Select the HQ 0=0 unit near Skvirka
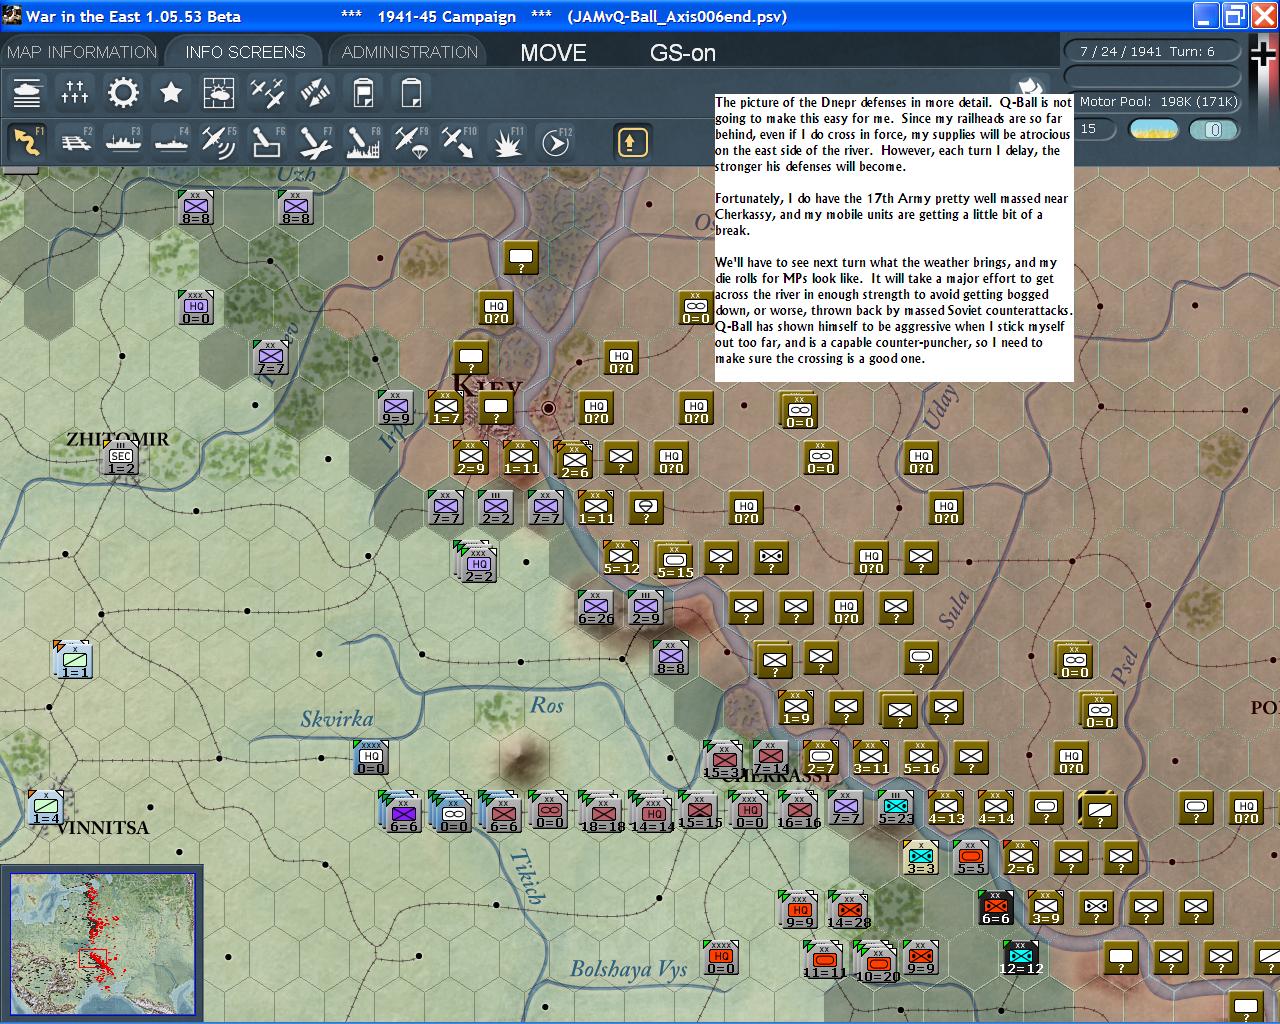 click(370, 759)
